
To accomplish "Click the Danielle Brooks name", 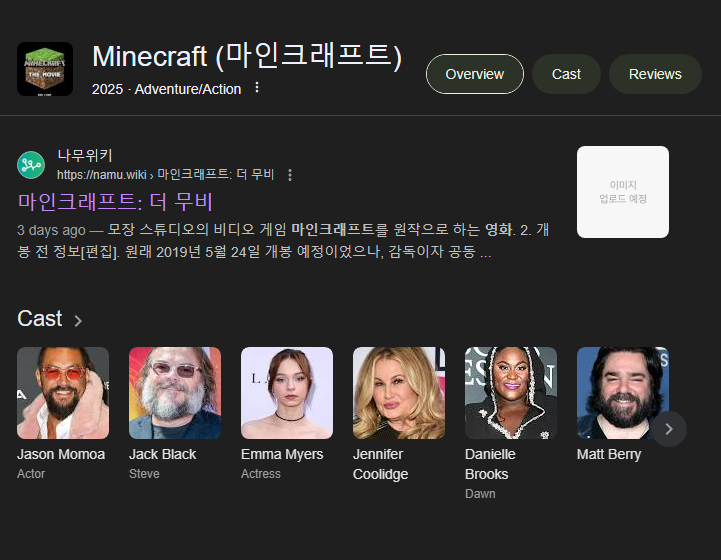I will point(490,464).
